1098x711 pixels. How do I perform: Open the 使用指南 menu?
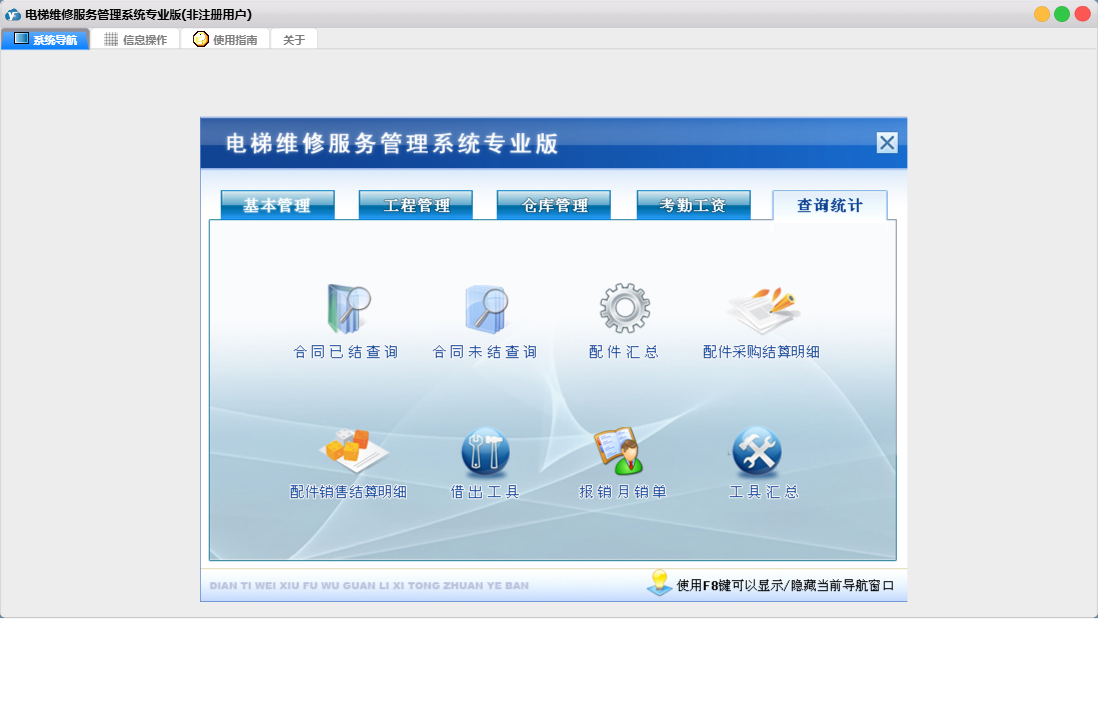(x=225, y=39)
